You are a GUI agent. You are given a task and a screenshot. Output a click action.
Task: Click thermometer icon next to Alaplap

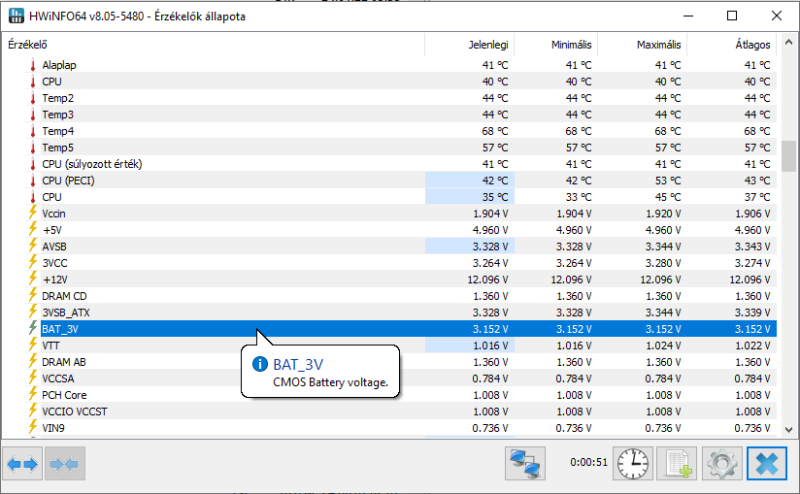pos(33,65)
